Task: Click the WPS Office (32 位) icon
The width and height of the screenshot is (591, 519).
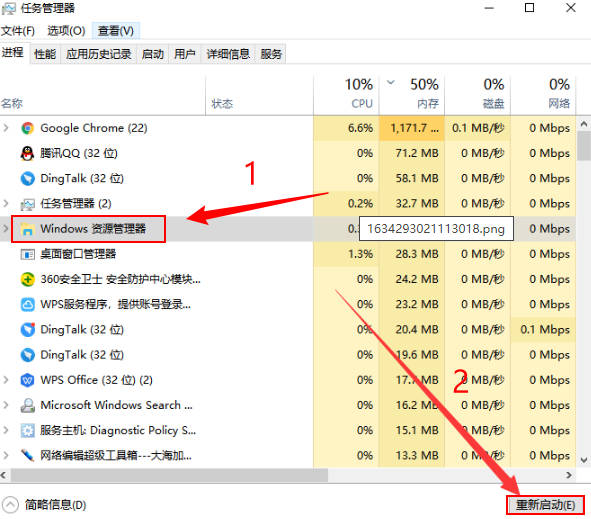Action: pos(27,380)
